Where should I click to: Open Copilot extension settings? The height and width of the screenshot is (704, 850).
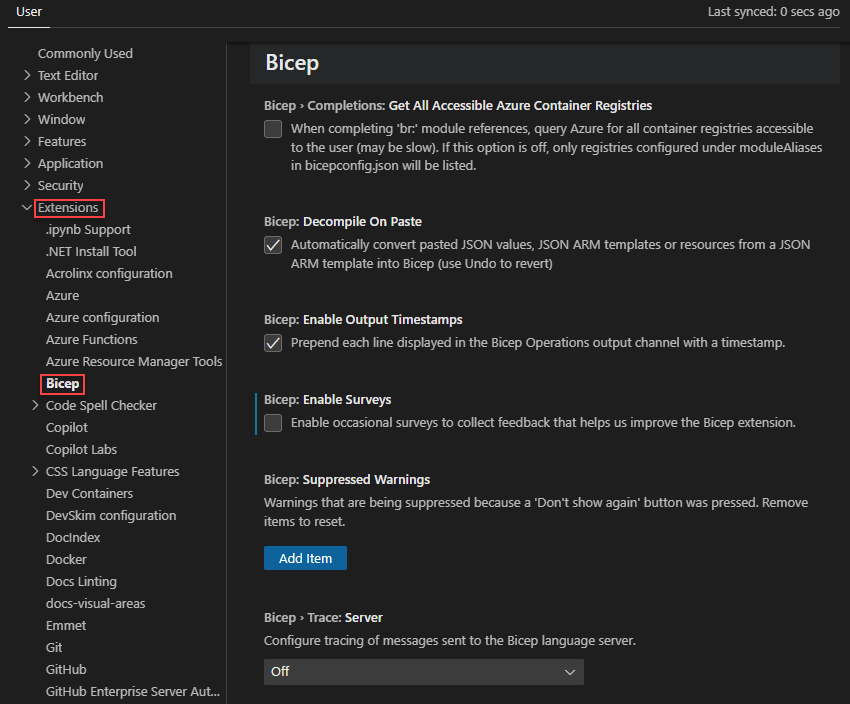65,427
